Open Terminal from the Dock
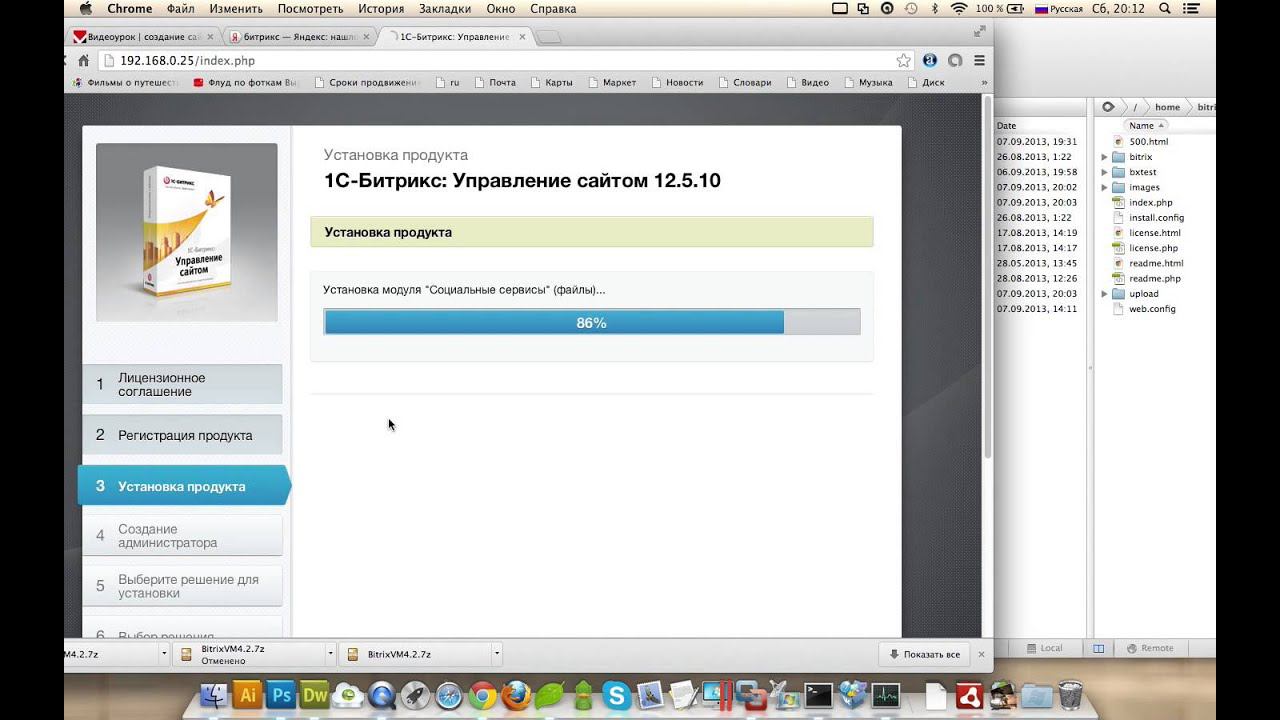 tap(818, 695)
